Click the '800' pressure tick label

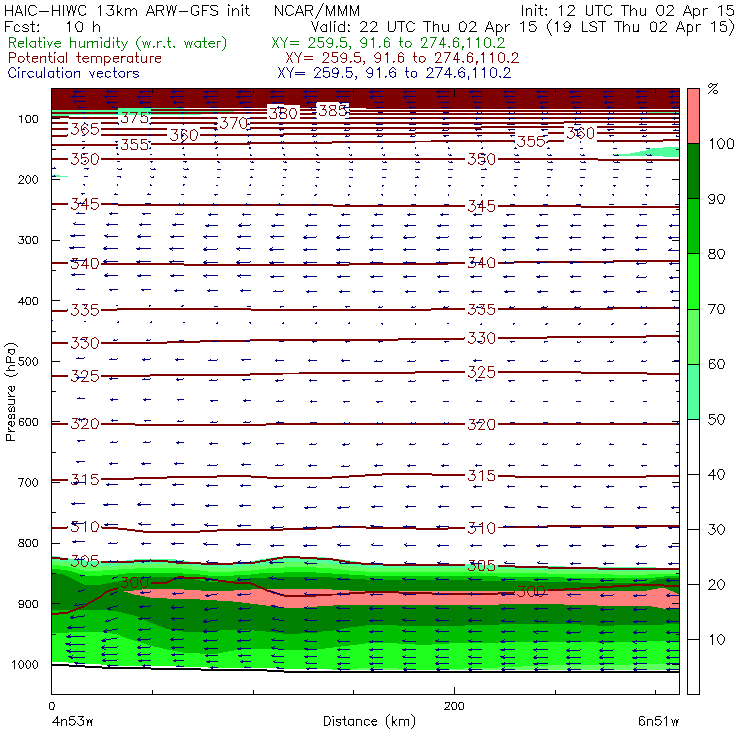[28, 543]
